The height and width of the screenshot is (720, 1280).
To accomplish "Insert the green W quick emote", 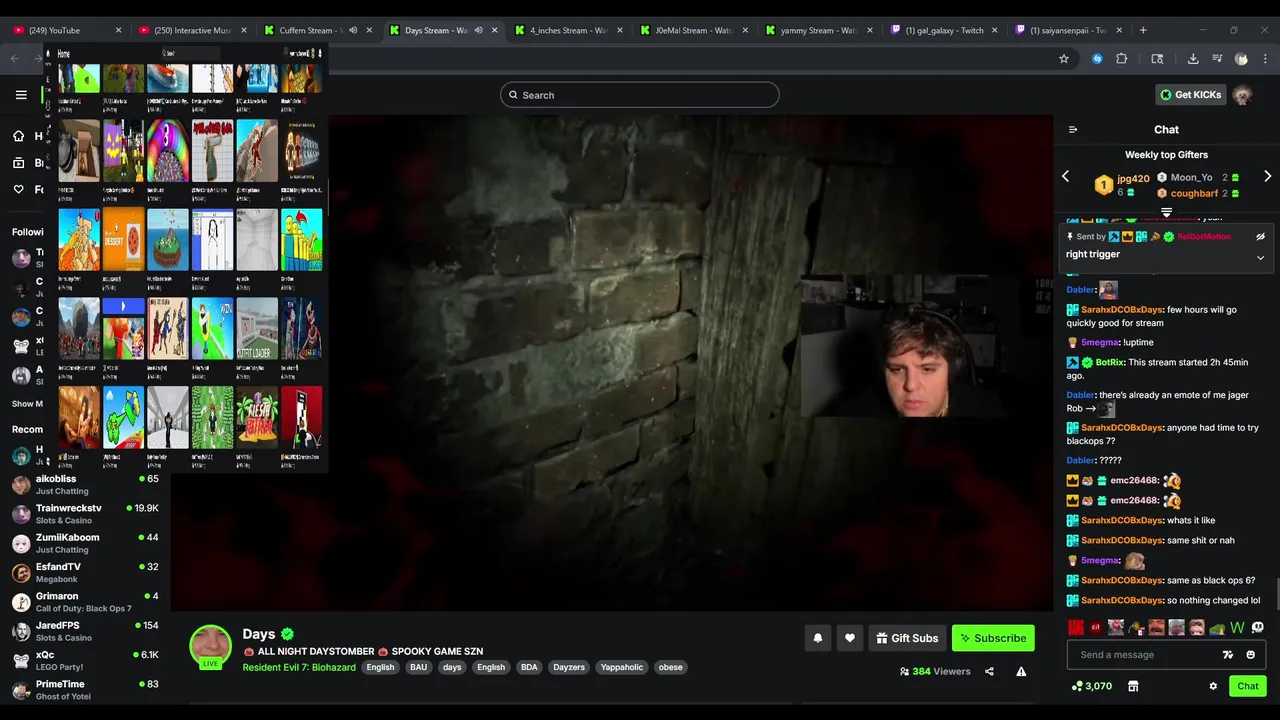I will (x=1237, y=628).
